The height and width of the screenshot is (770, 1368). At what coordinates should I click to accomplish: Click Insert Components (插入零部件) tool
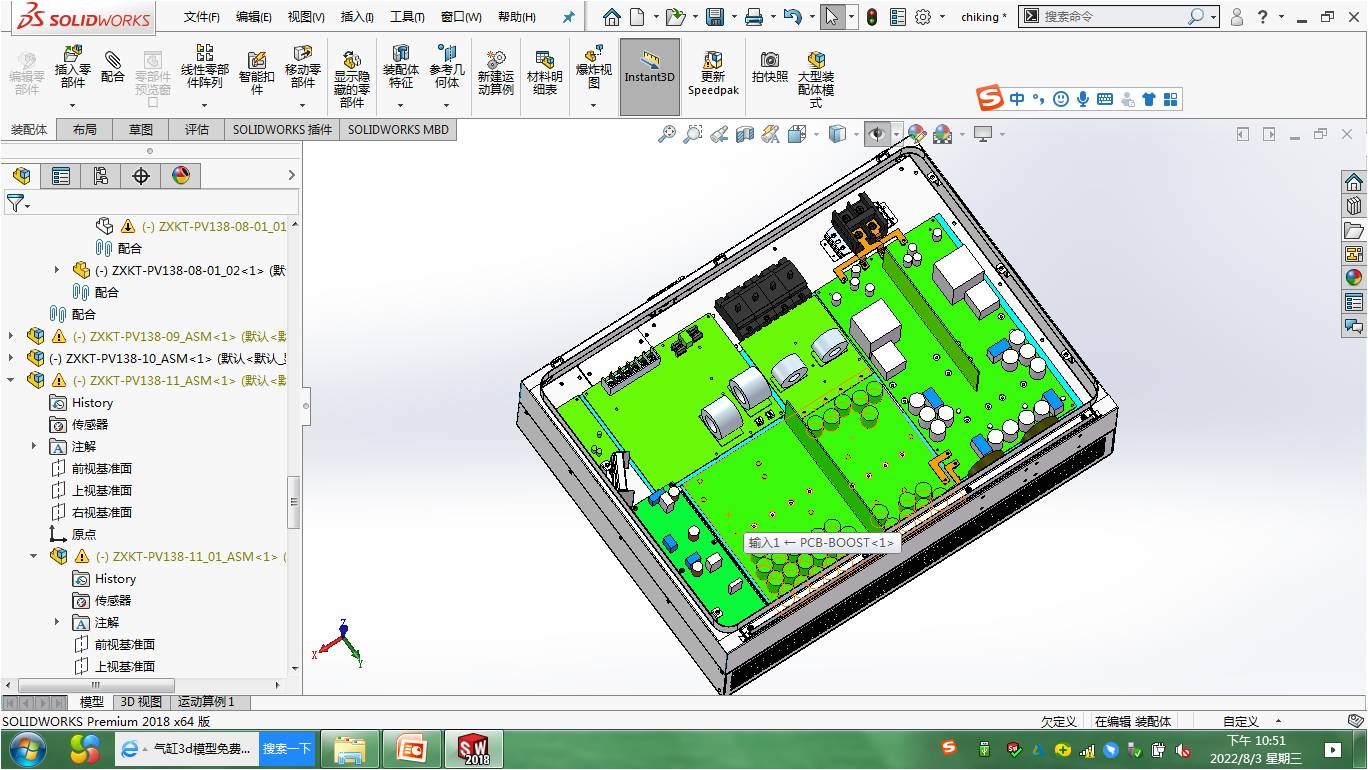pos(72,68)
